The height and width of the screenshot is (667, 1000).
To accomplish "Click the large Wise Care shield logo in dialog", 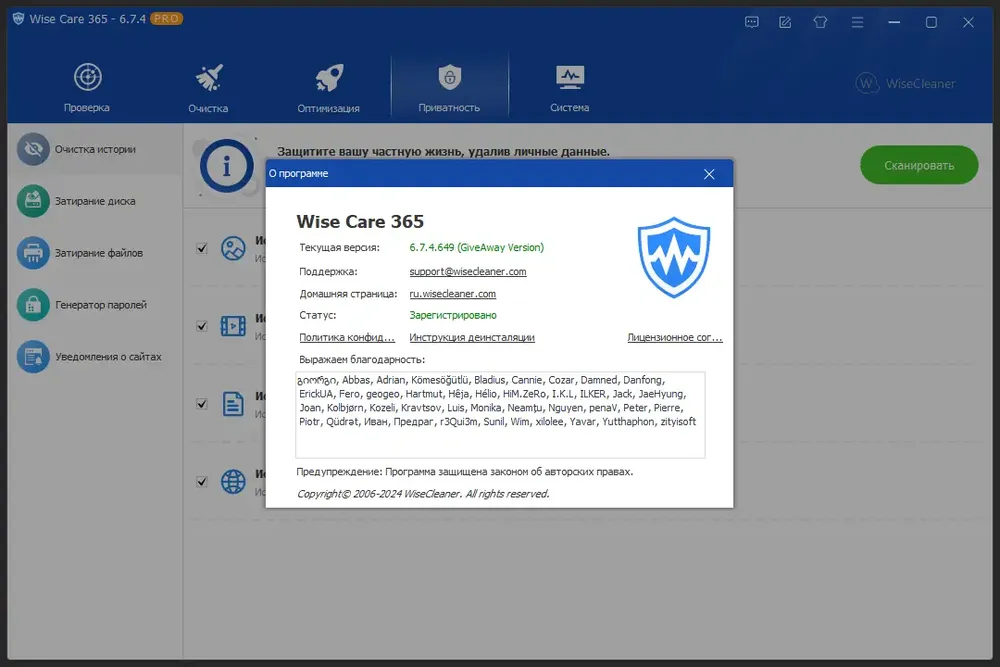I will (x=673, y=258).
